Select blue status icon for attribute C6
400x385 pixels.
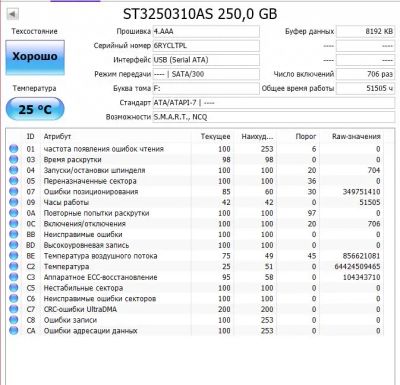(x=14, y=298)
